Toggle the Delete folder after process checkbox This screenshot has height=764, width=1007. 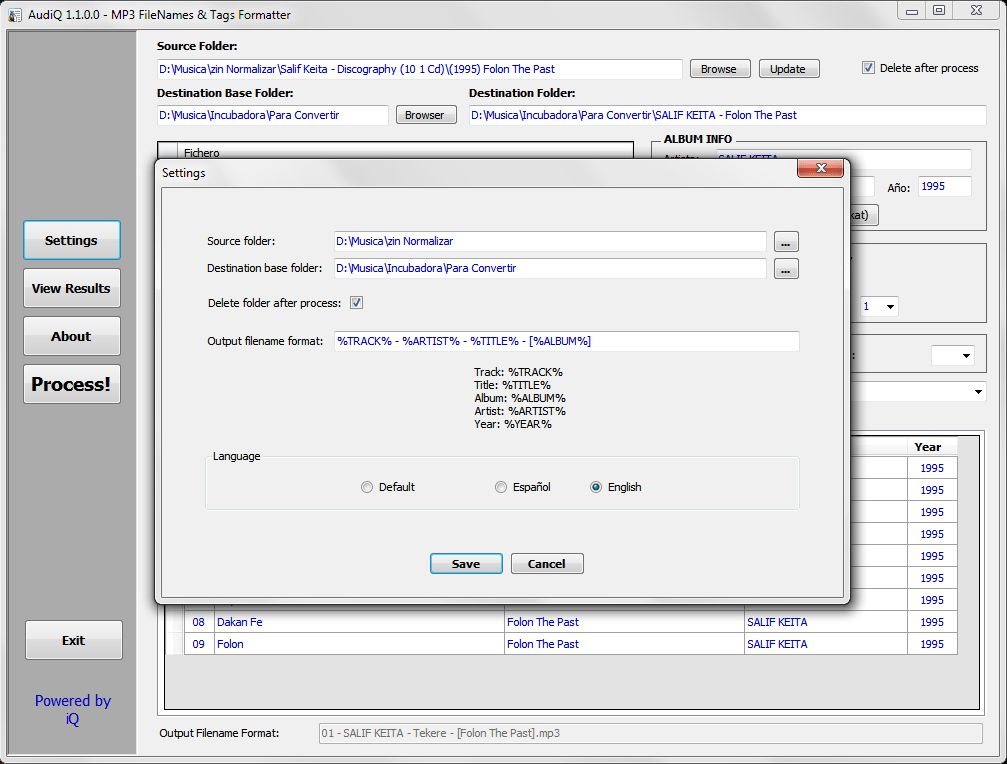356,303
